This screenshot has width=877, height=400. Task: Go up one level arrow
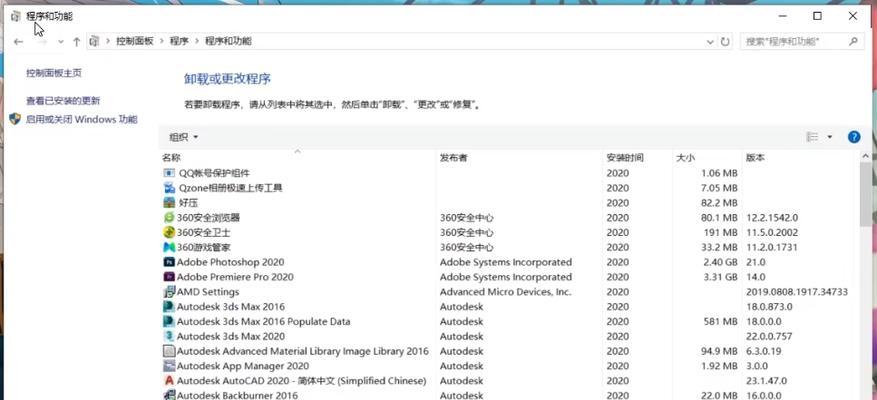pos(77,41)
